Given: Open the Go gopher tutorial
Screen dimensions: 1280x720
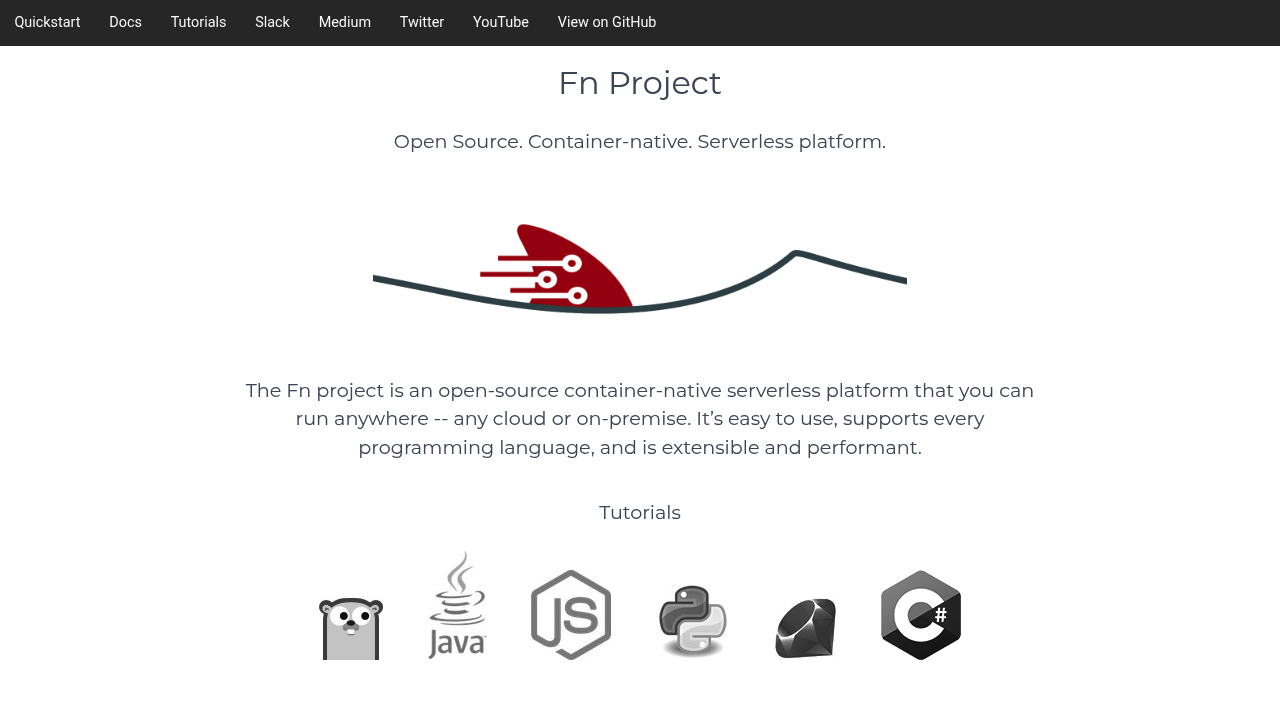Looking at the screenshot, I should pyautogui.click(x=351, y=628).
